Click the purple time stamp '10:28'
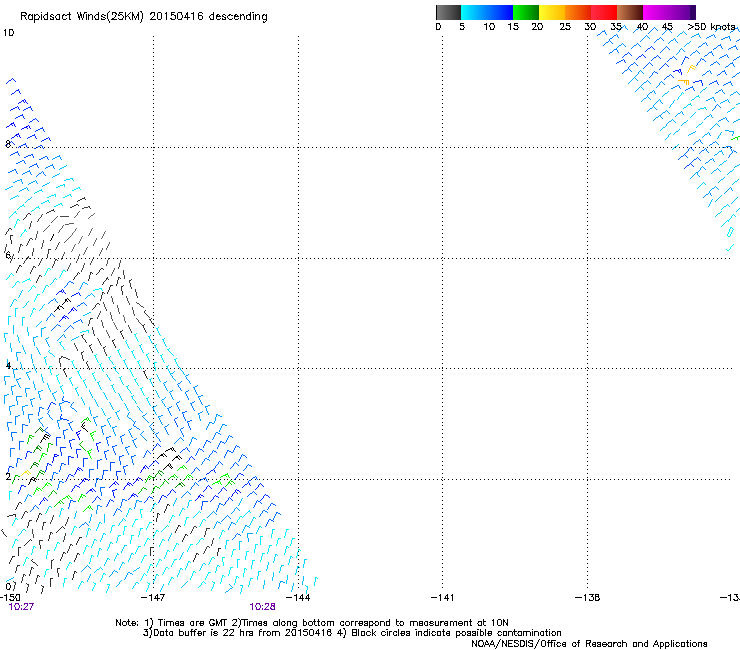The height and width of the screenshot is (650, 740). [x=262, y=607]
